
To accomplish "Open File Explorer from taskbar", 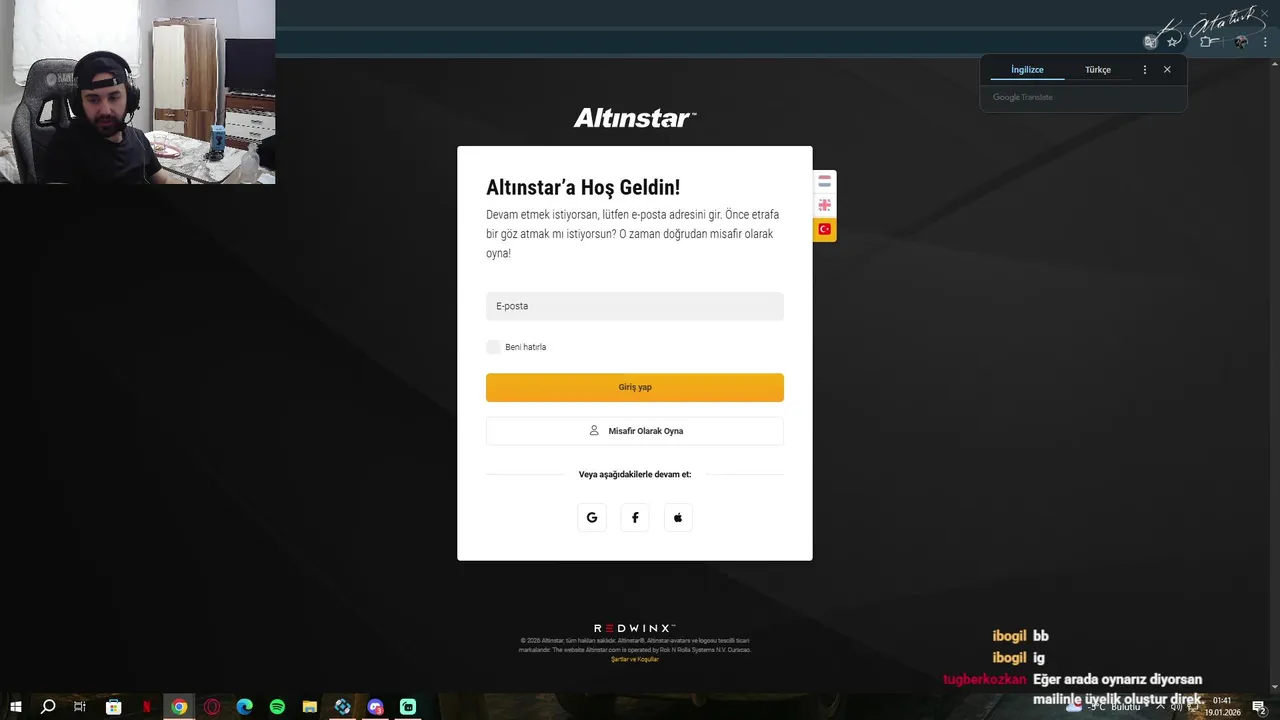I will point(310,707).
